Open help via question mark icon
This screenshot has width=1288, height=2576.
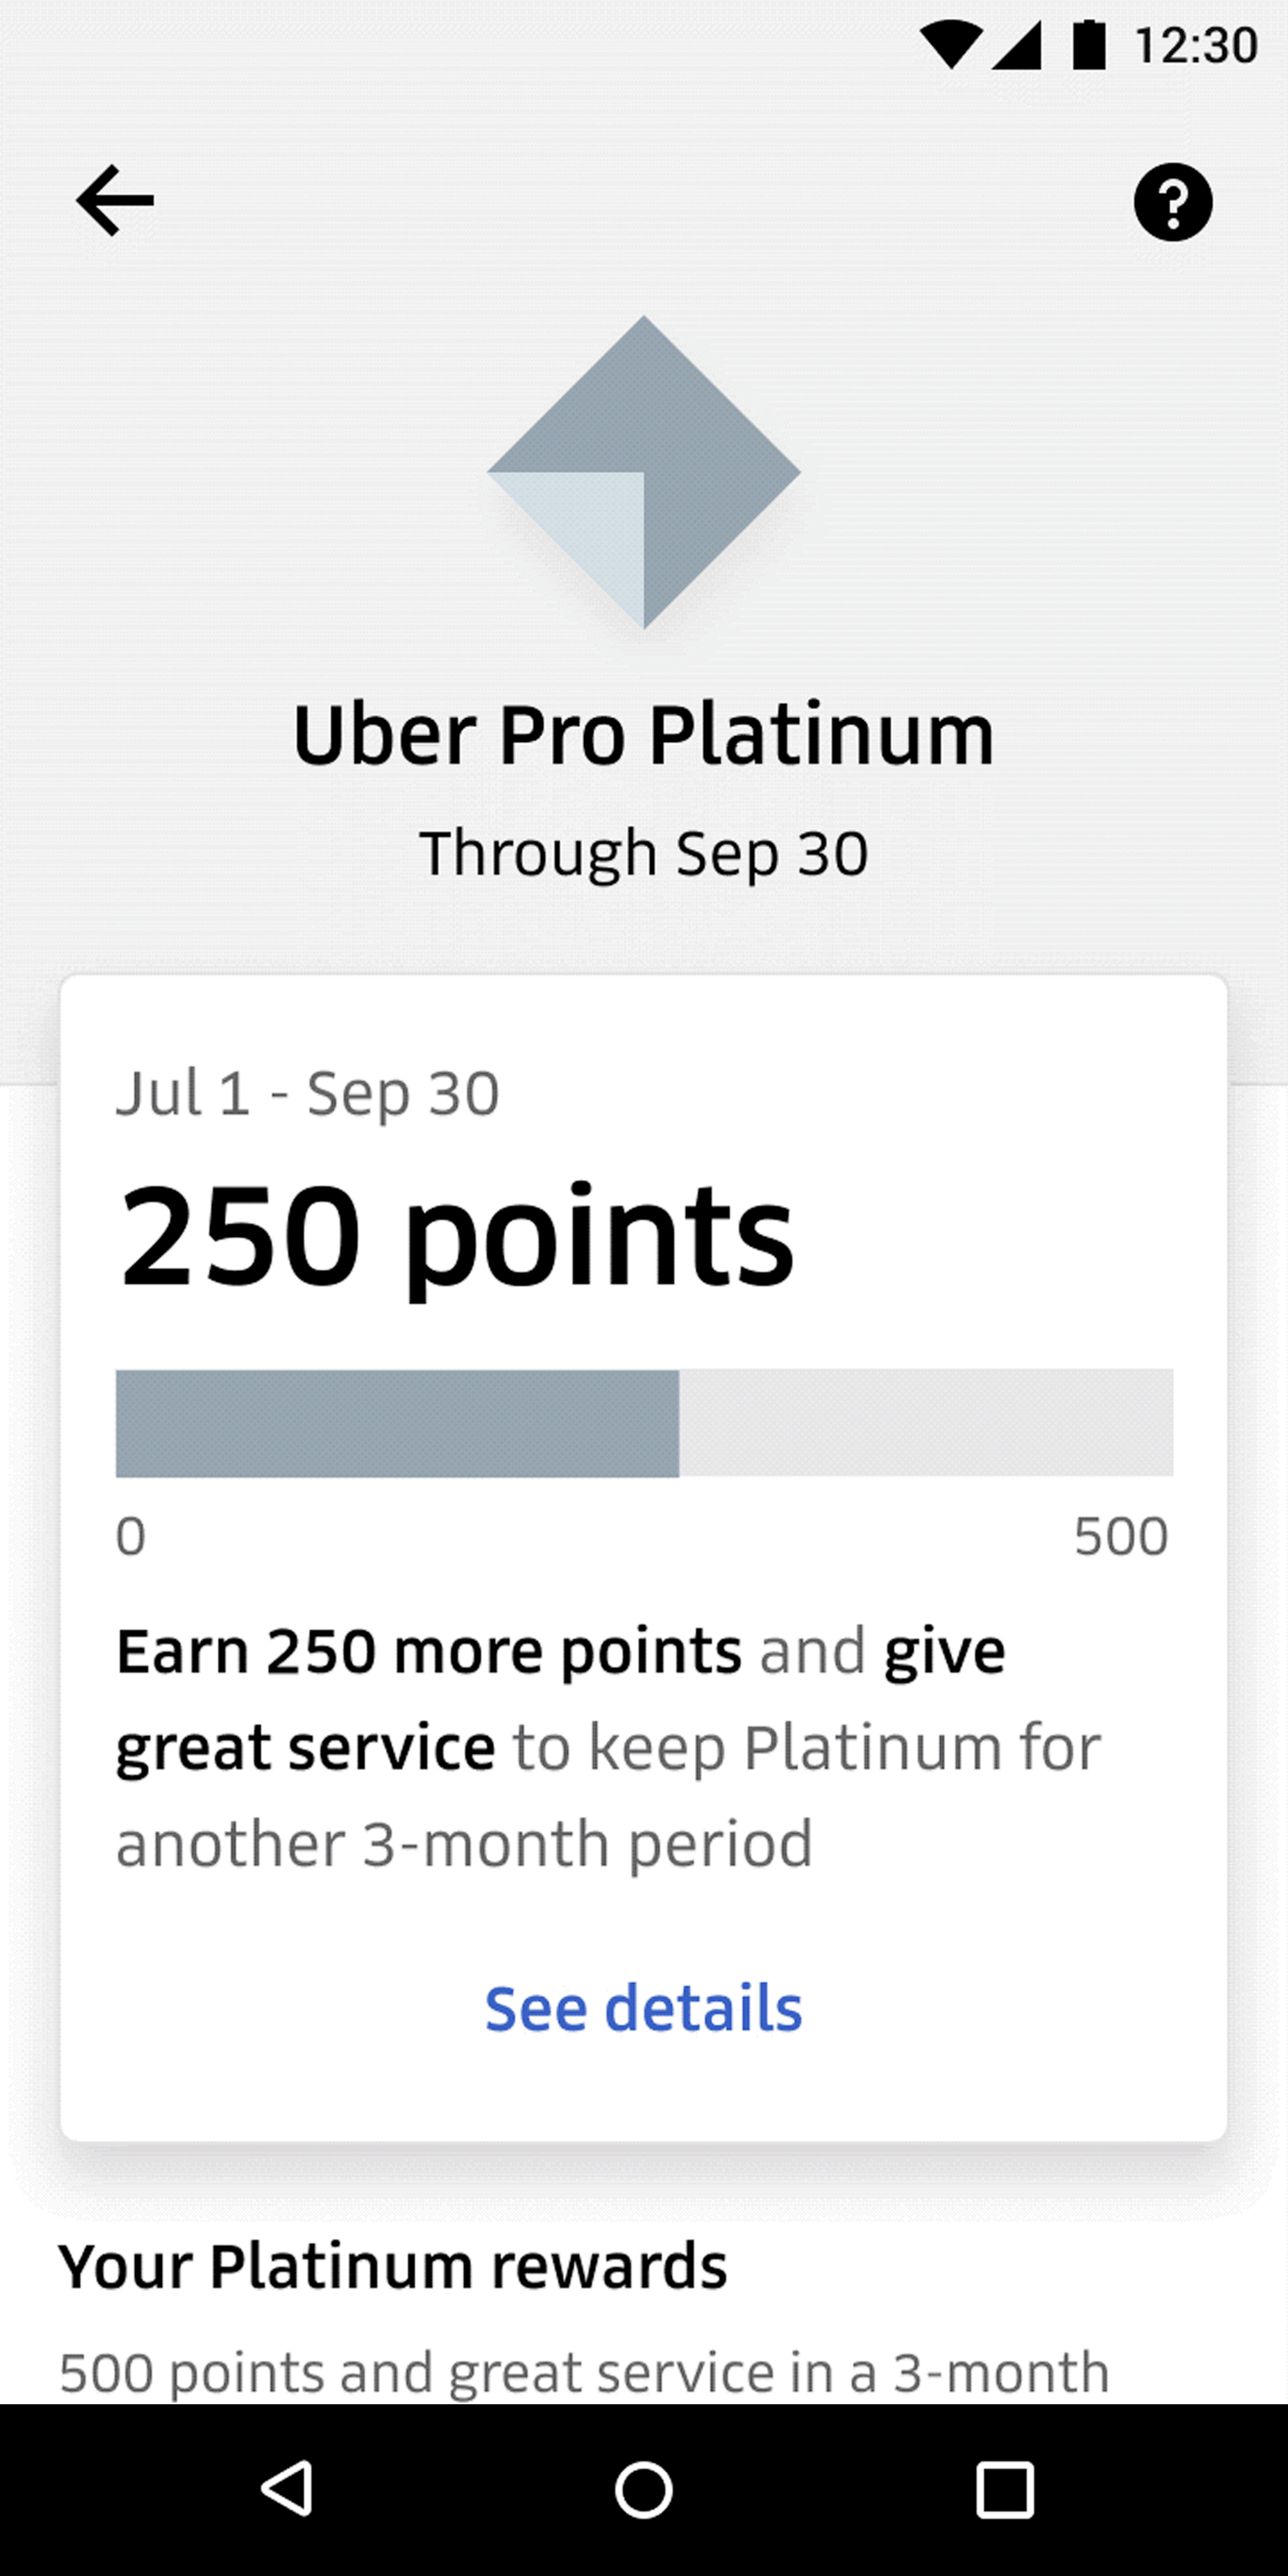pyautogui.click(x=1172, y=202)
